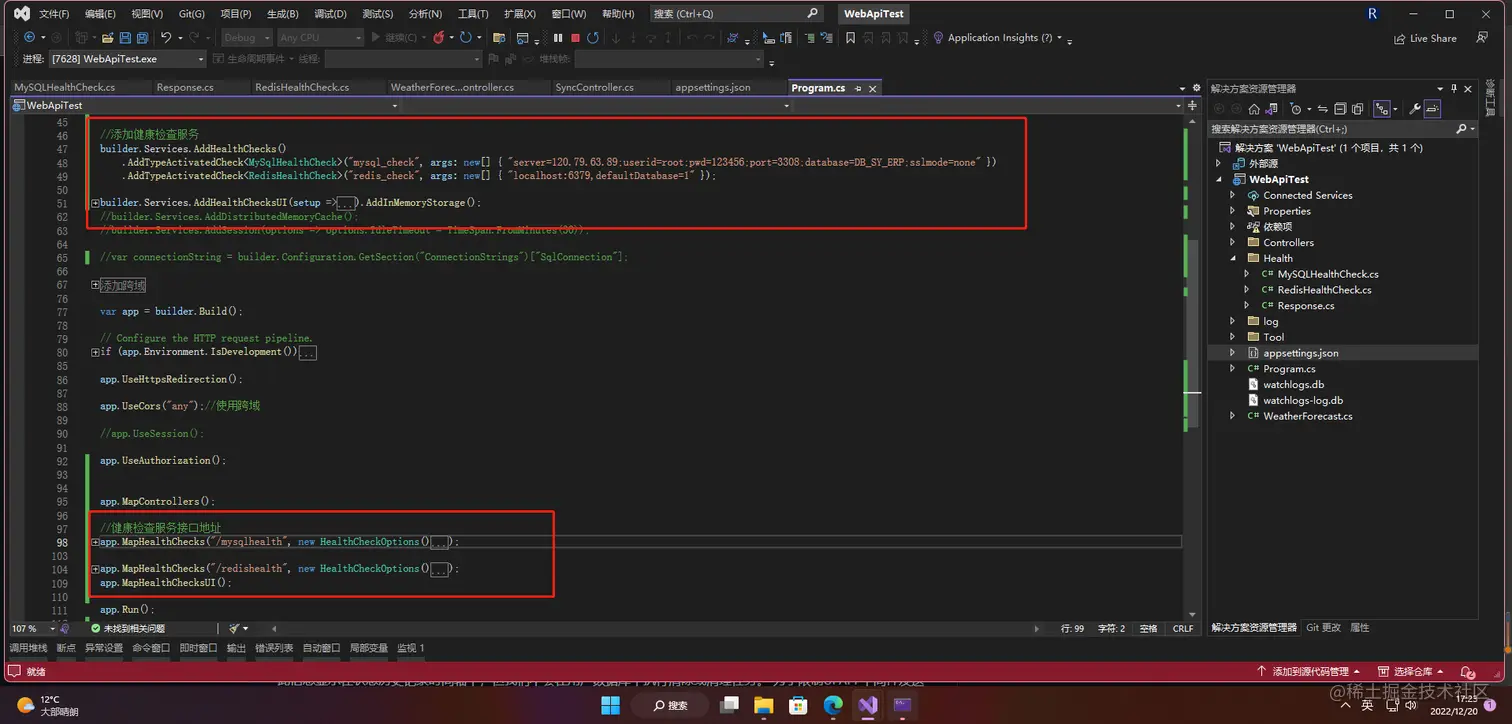Switch to the Git 更改 tab
The width and height of the screenshot is (1512, 724).
tap(1323, 628)
